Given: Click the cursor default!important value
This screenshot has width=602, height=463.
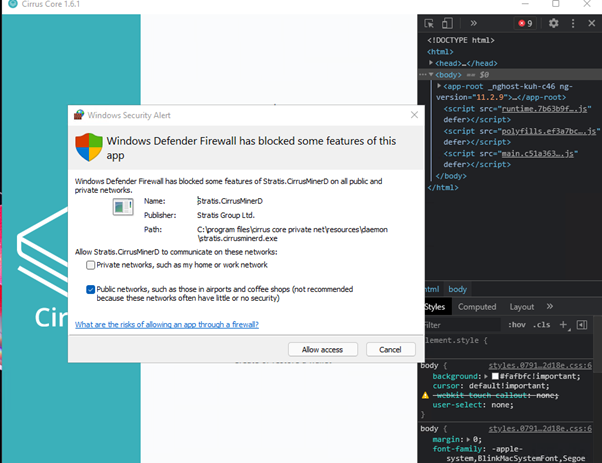Looking at the screenshot, I should tap(509, 386).
